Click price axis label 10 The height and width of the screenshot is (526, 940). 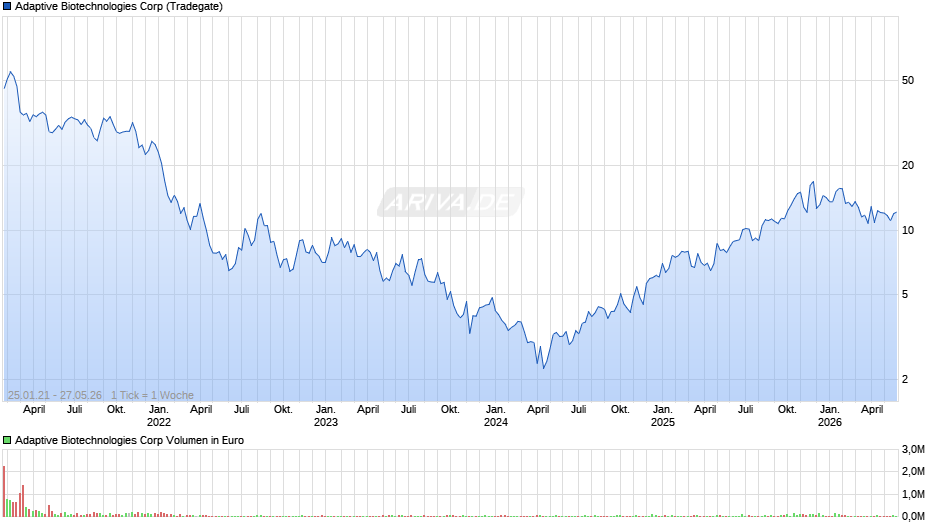[908, 230]
